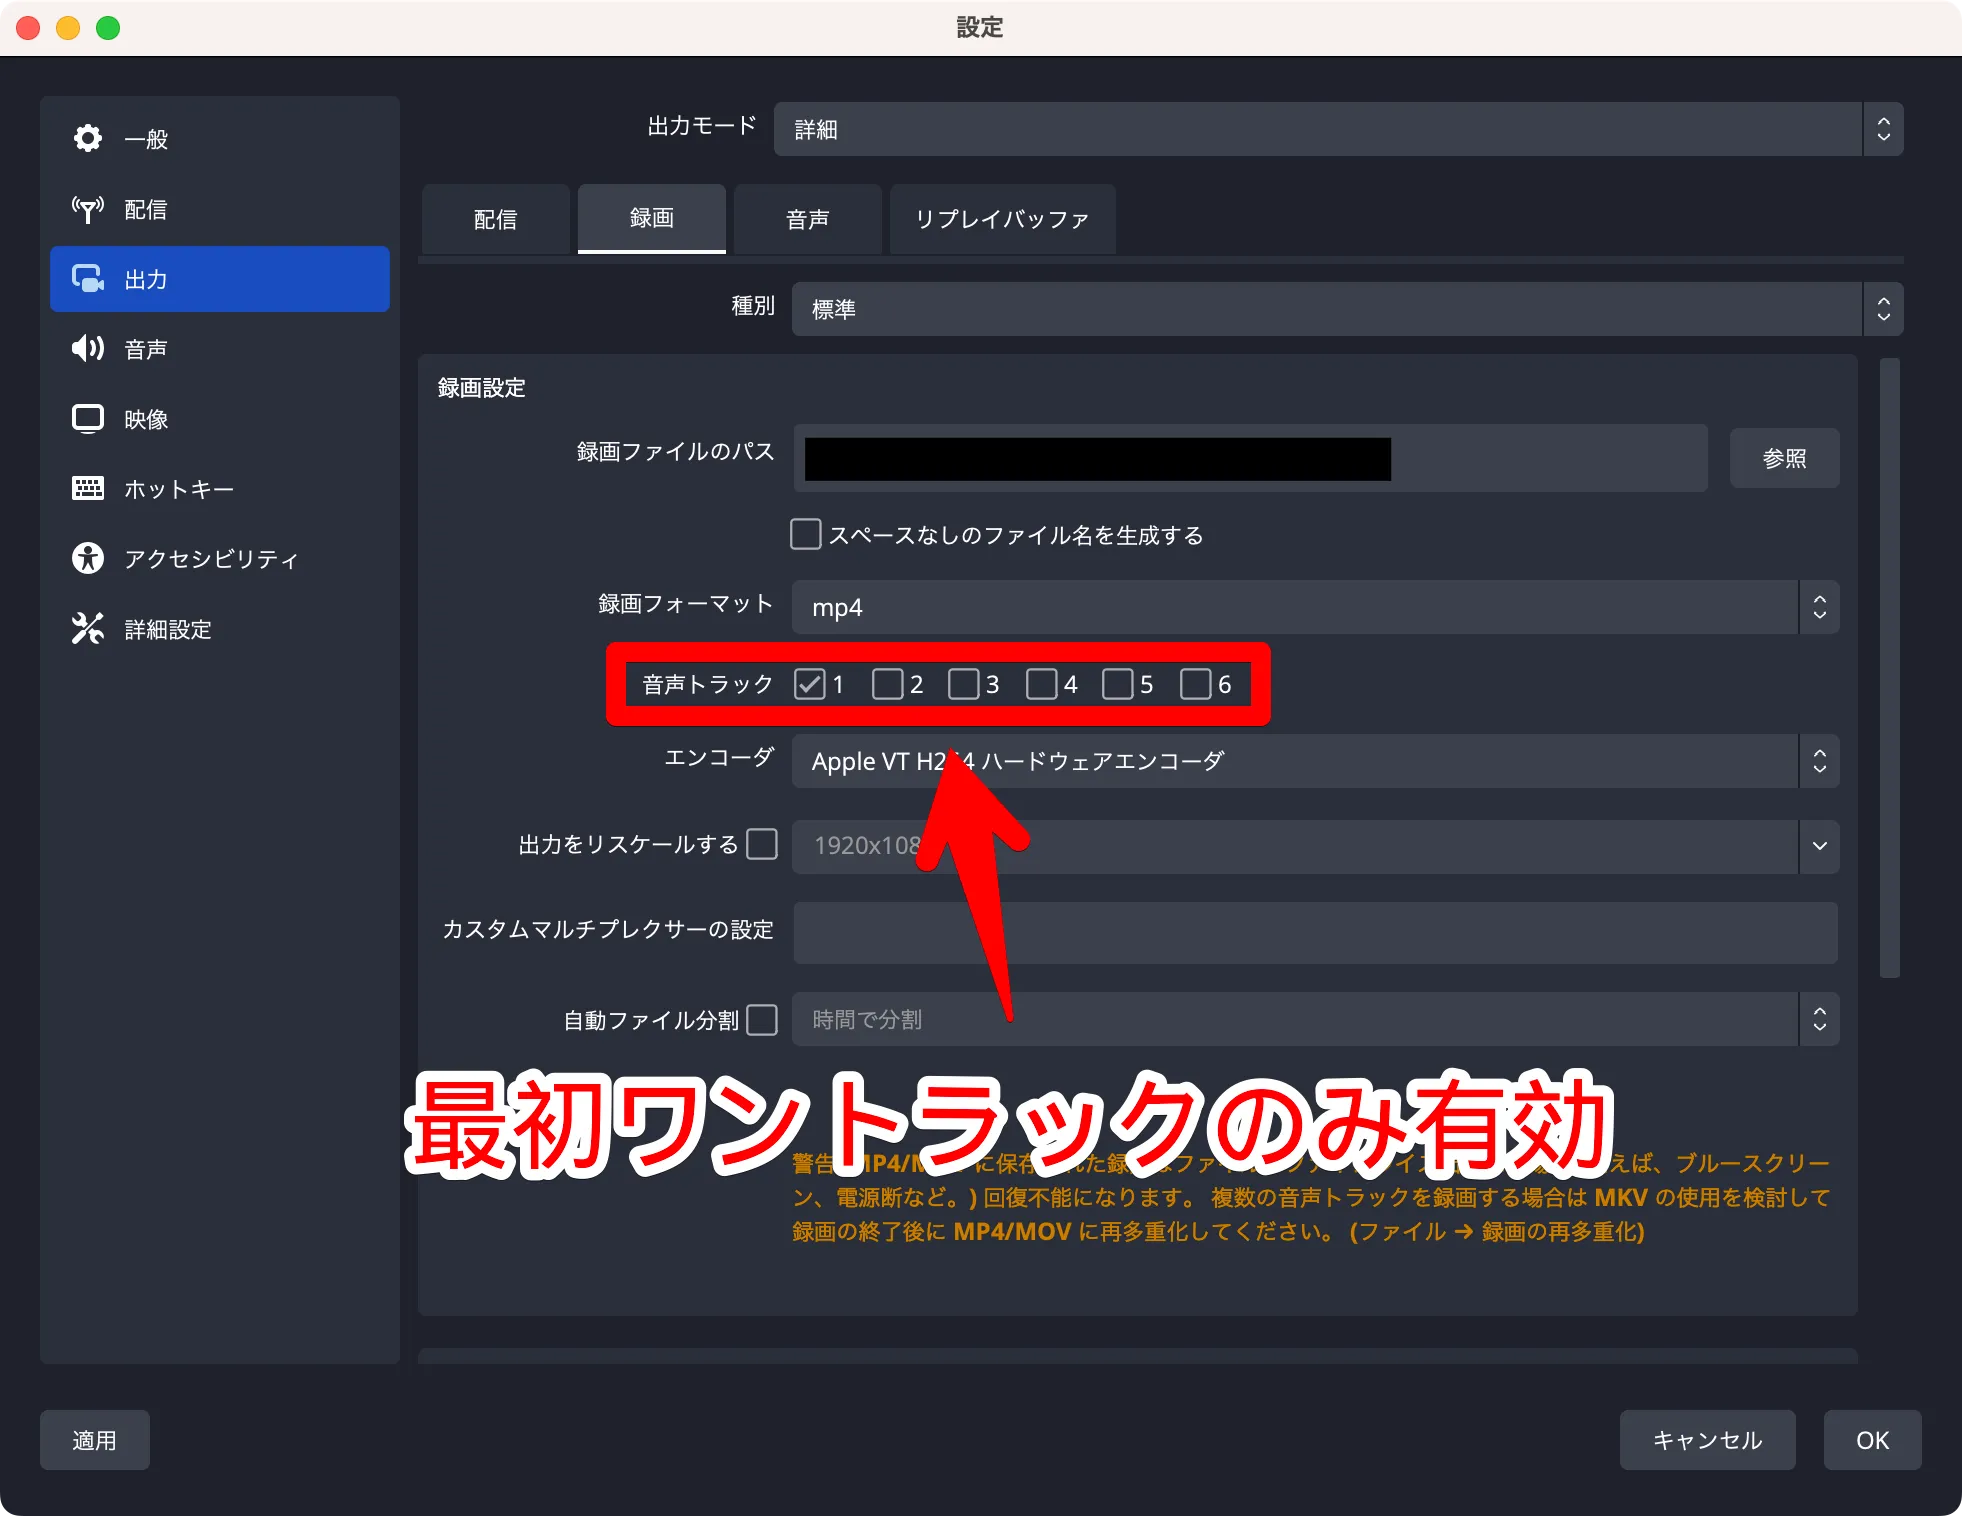Viewport: 1962px width, 1516px height.
Task: Click the カスタムマルチプレクサーの設定 input field
Action: click(1316, 933)
